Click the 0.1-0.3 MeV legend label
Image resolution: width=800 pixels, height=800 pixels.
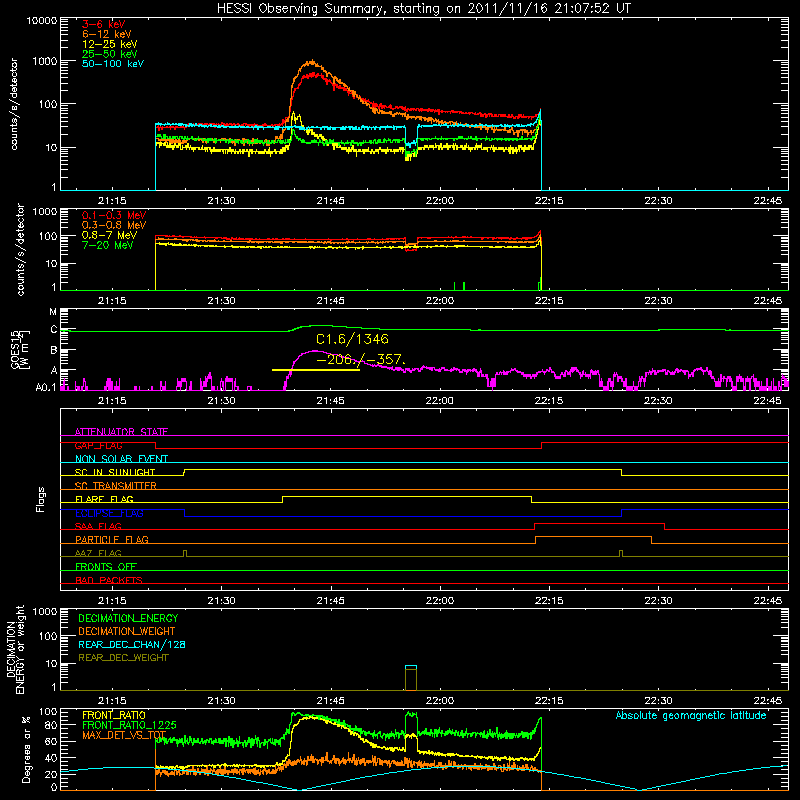click(x=114, y=215)
